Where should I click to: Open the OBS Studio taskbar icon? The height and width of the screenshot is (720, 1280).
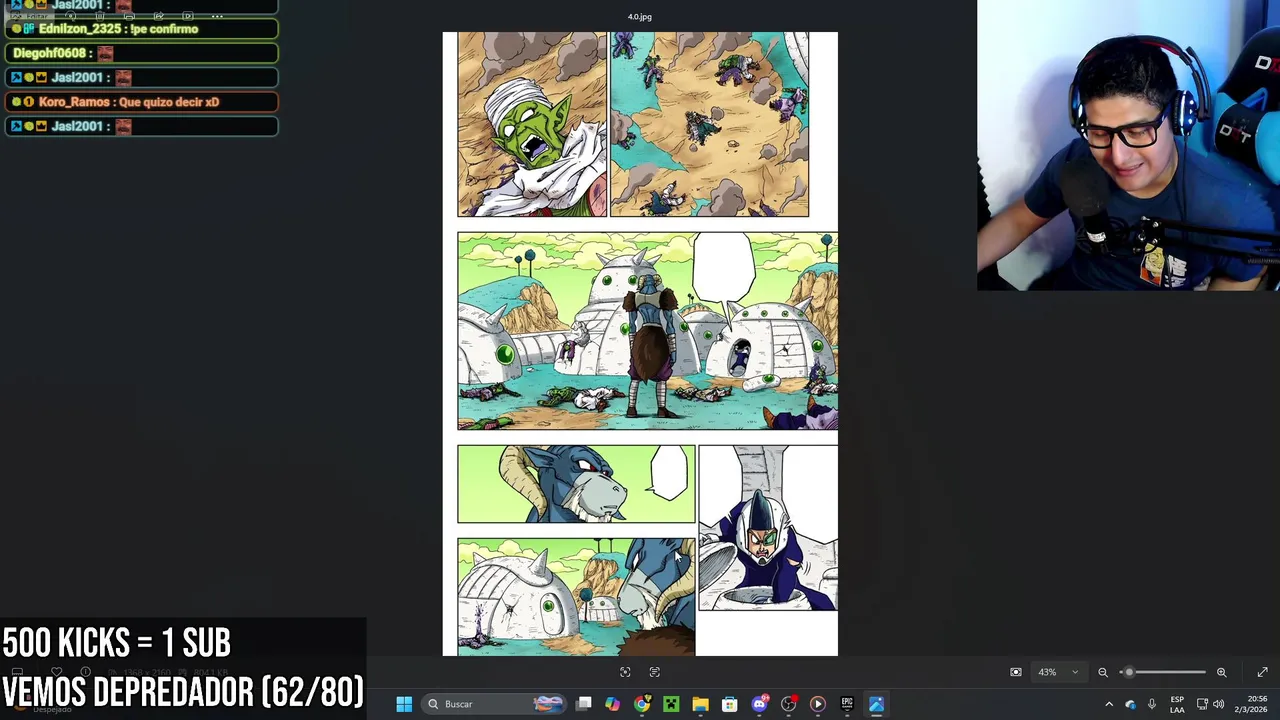coord(788,704)
